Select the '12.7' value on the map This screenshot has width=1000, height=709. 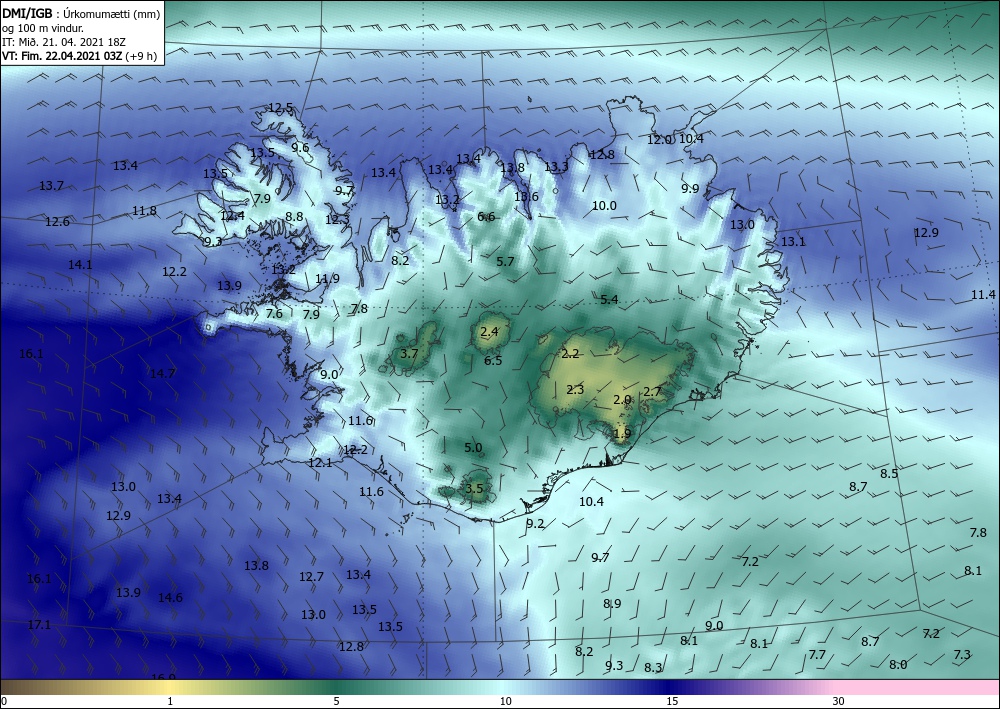311,576
